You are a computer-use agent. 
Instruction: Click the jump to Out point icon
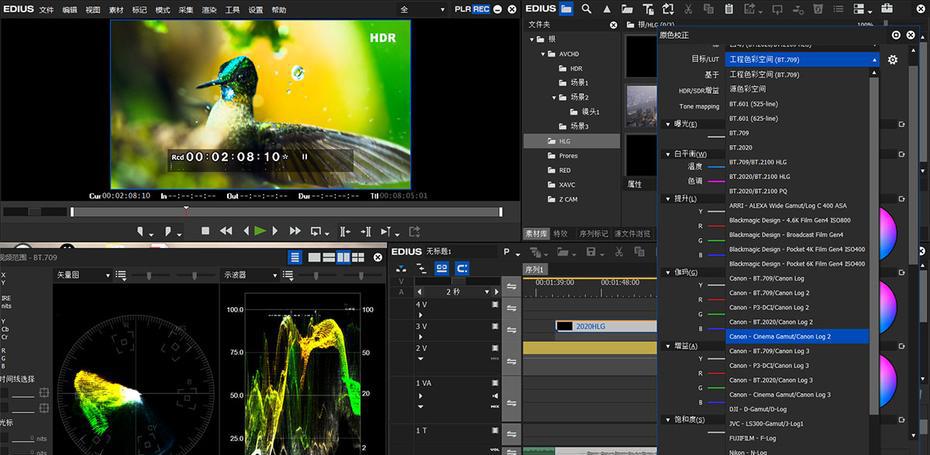[366, 231]
